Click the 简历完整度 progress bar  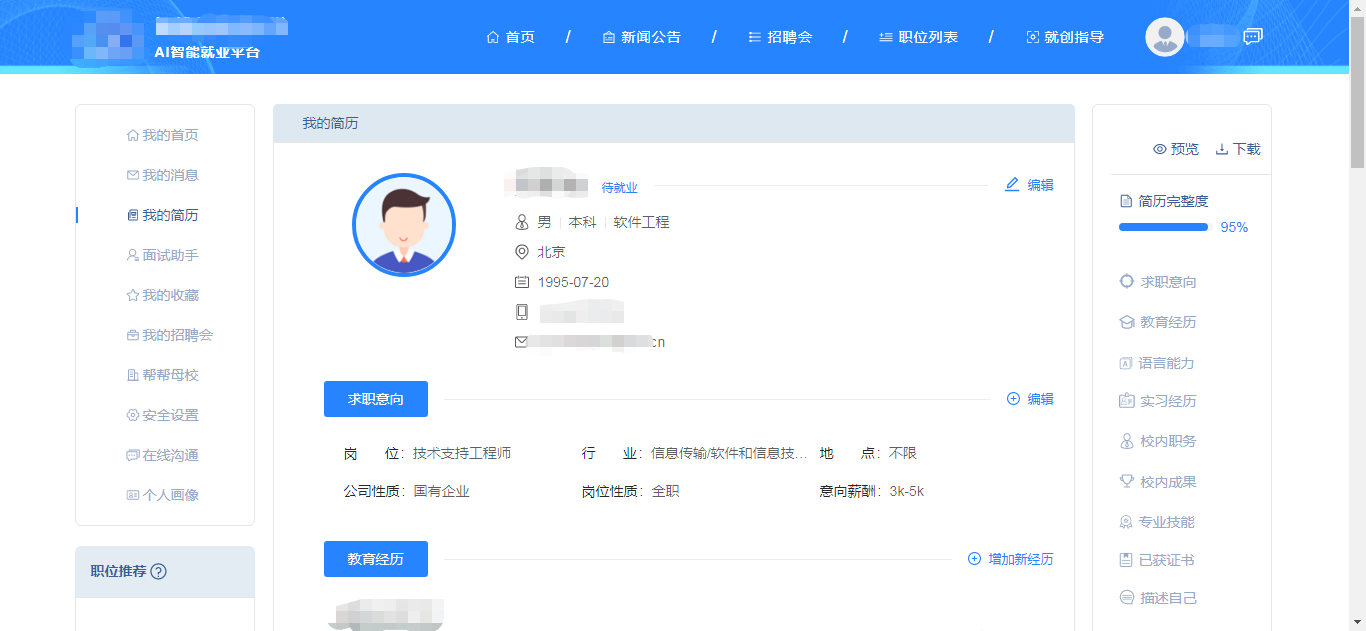[1163, 227]
